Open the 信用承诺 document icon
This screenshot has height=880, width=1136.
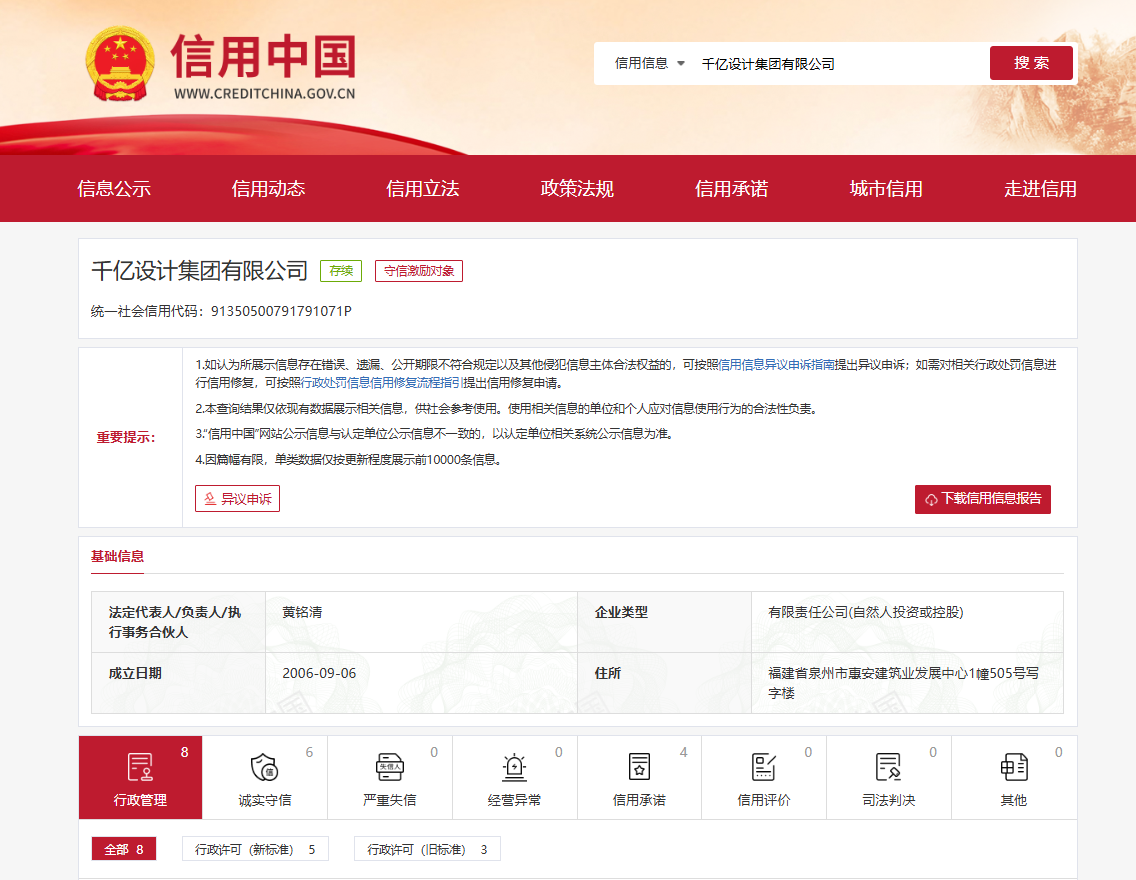[x=639, y=768]
